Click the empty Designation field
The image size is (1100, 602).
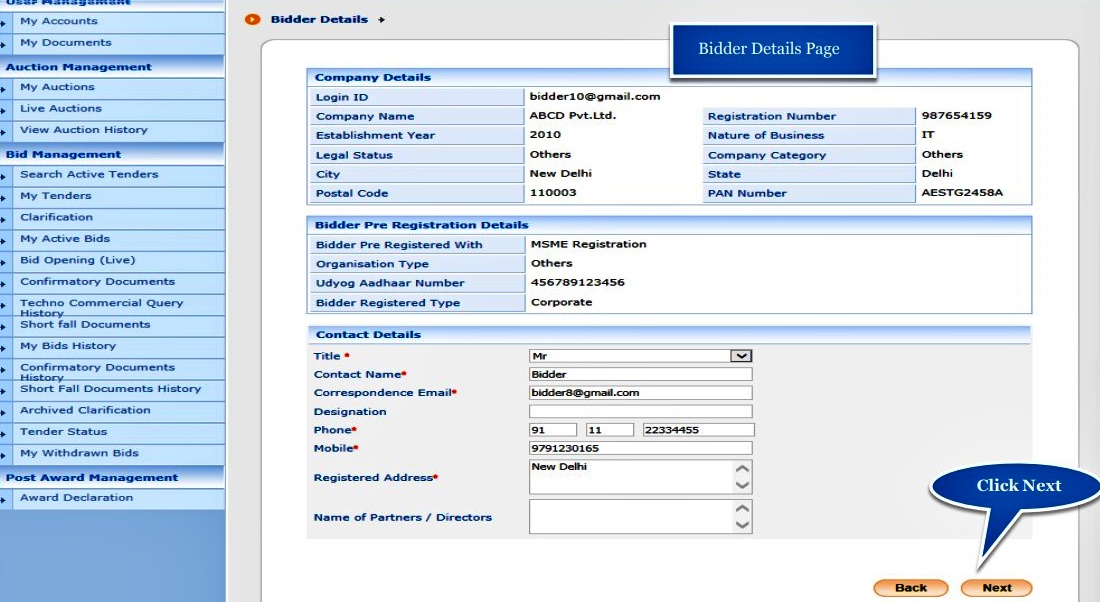(640, 411)
